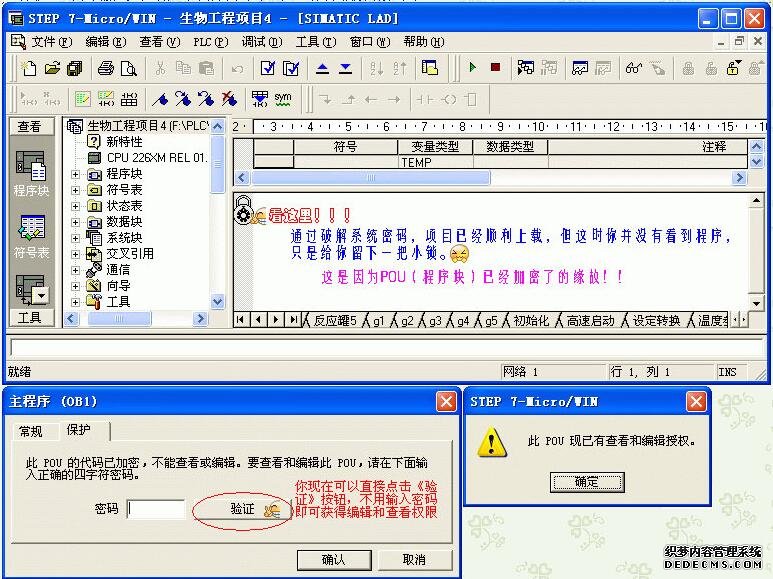Expand the 工具 tree node
The height and width of the screenshot is (579, 773).
(x=75, y=302)
